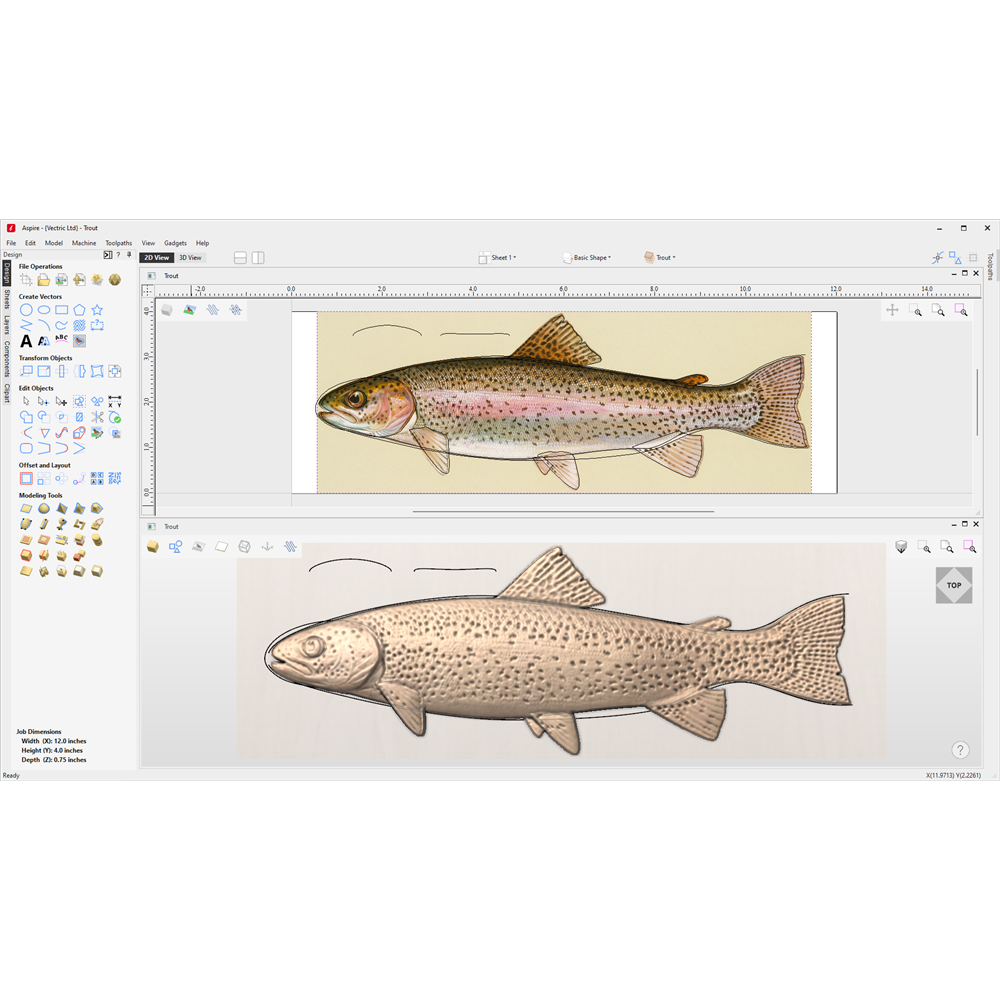Viewport: 1000px width, 1000px height.
Task: Click the view cube icon in 3D view
Action: tap(901, 547)
